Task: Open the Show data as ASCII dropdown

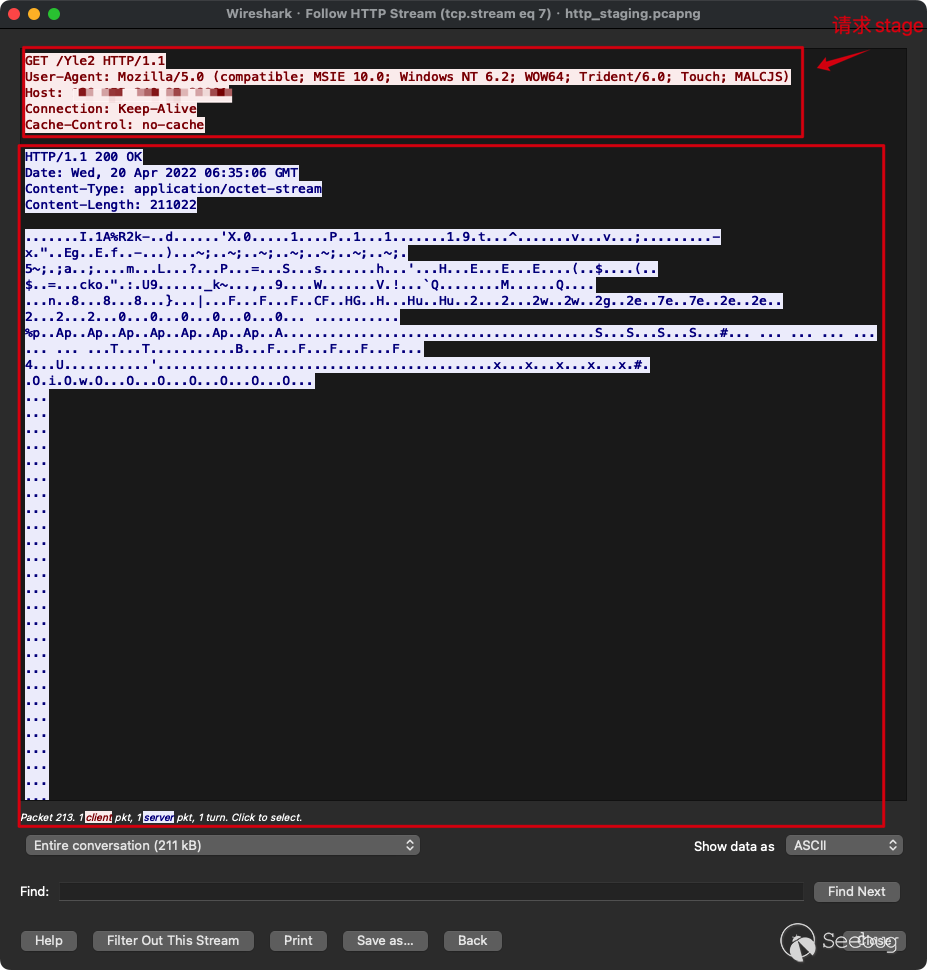Action: pos(844,845)
